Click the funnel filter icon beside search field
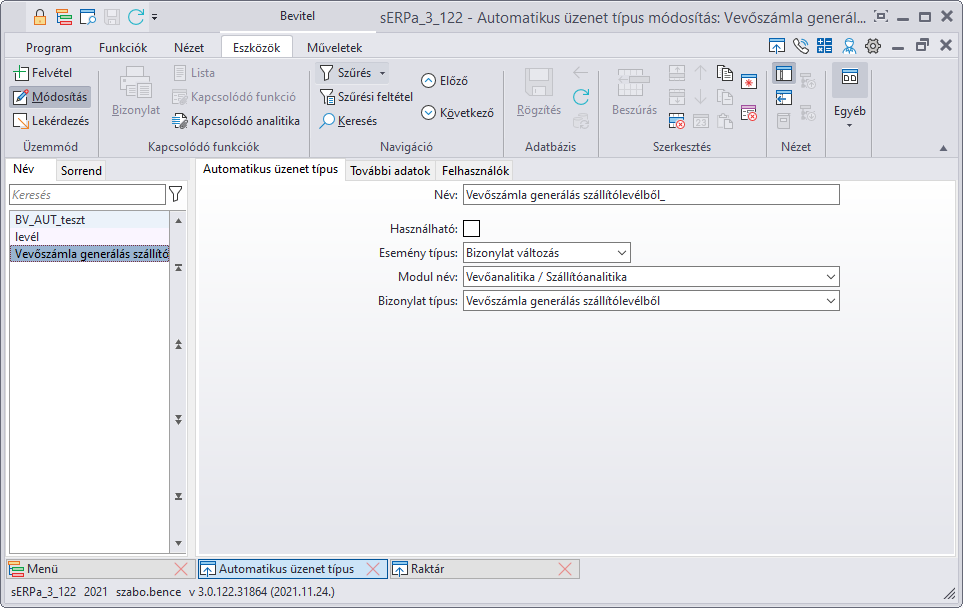The width and height of the screenshot is (963, 608). [176, 195]
